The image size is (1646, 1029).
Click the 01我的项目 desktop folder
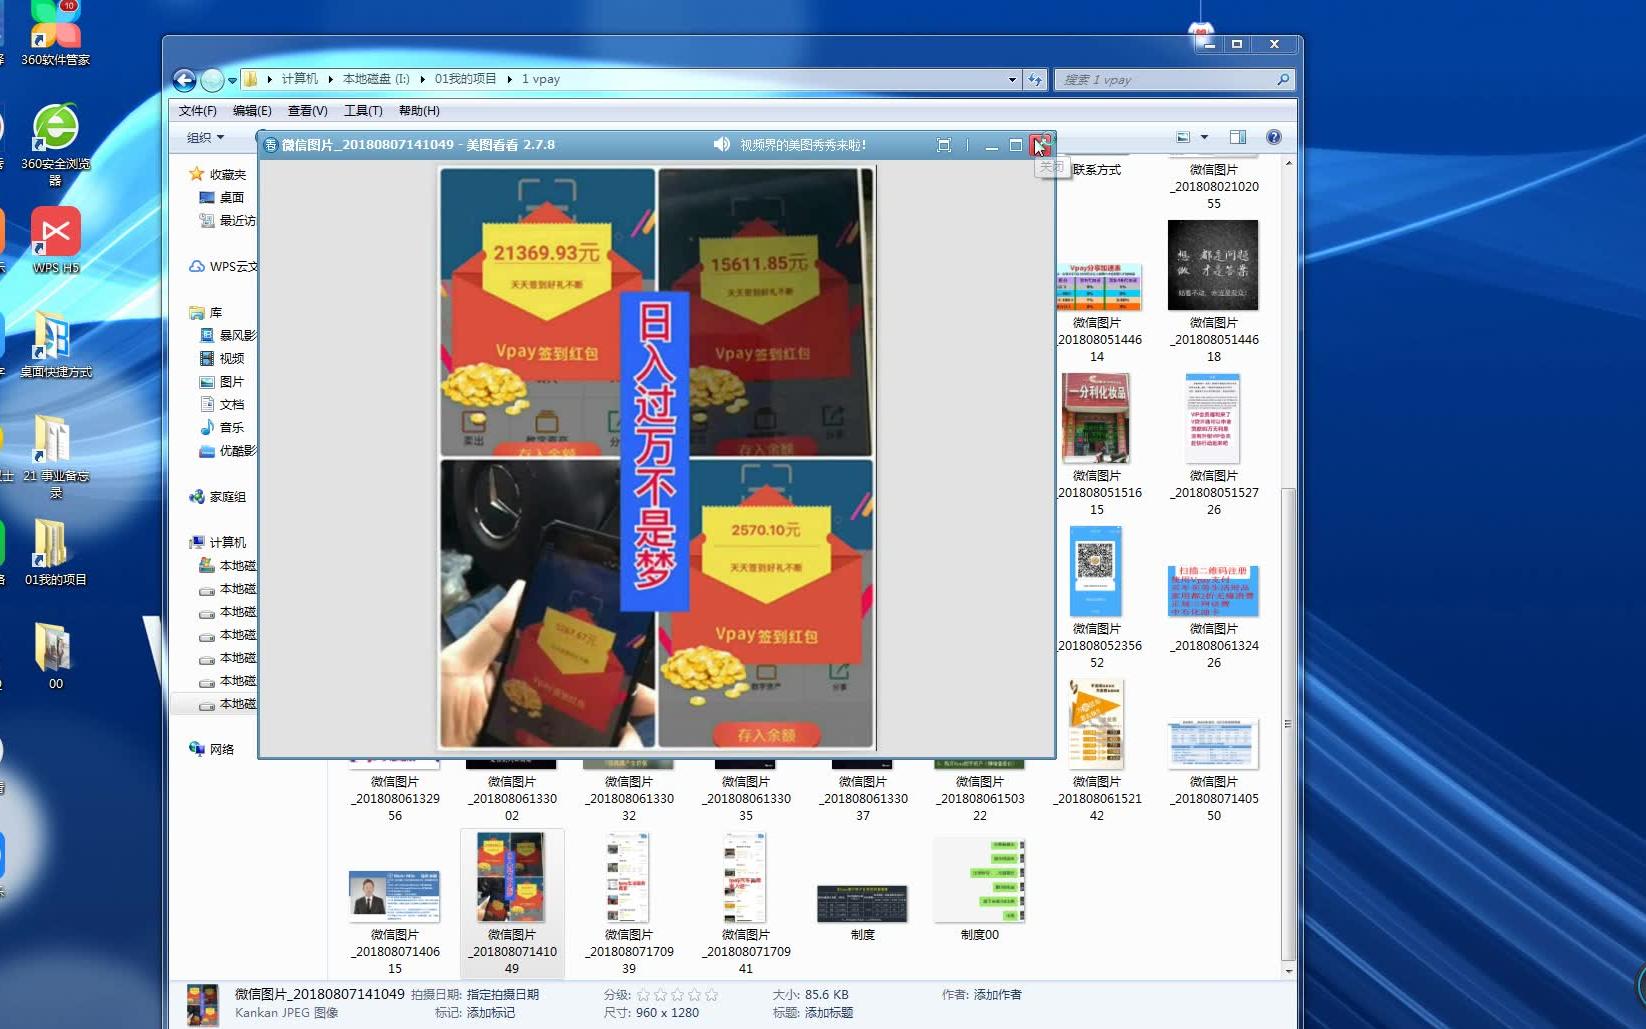55,553
